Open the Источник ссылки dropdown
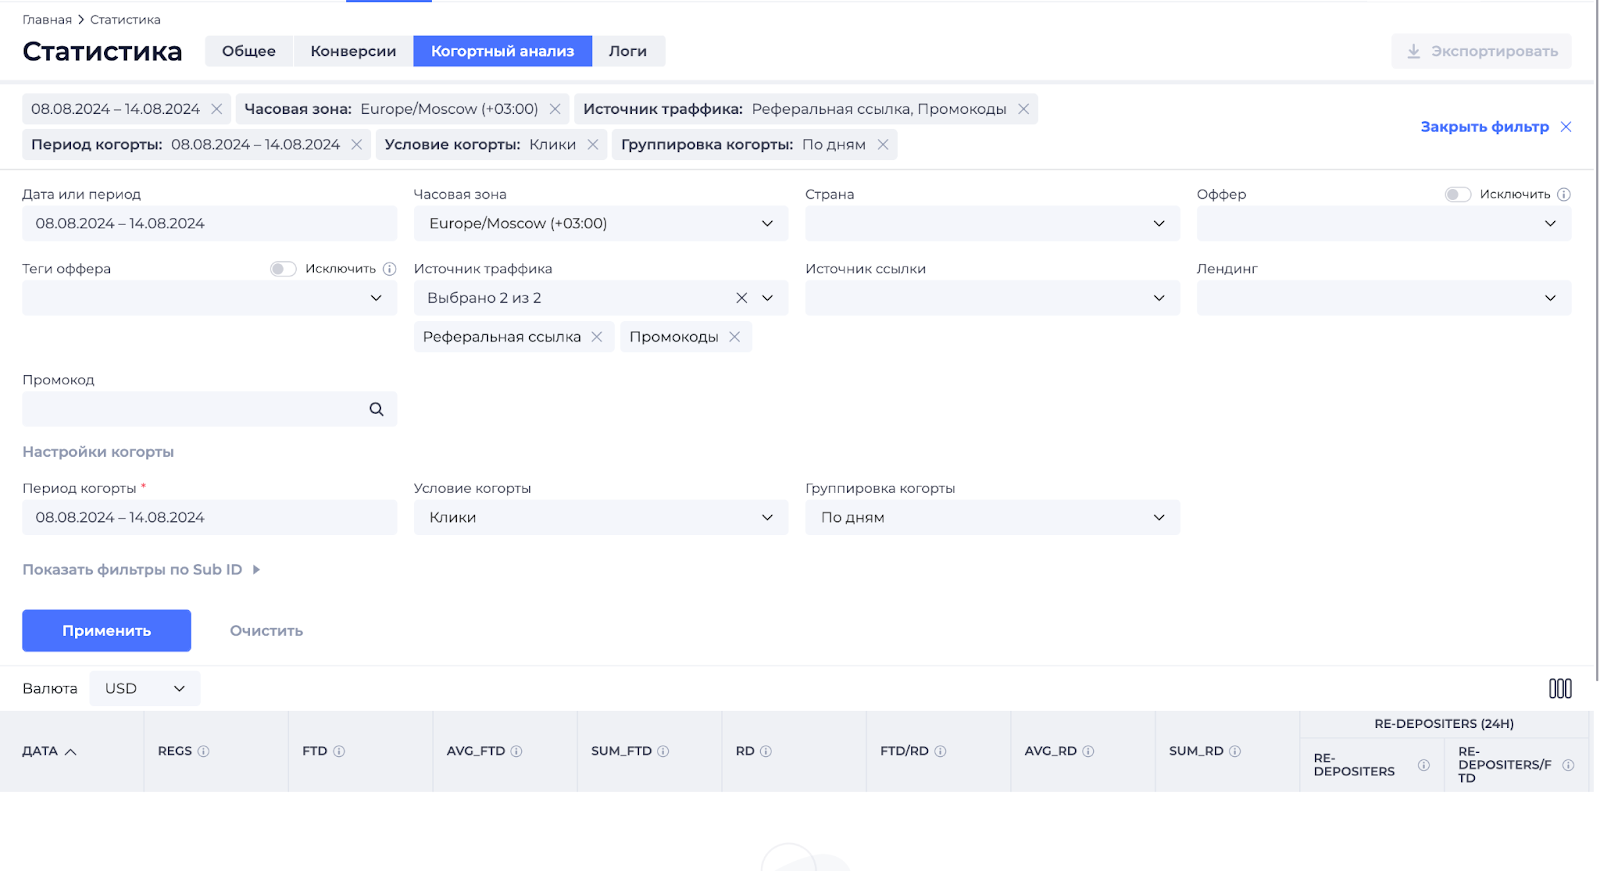This screenshot has height=871, width=1600. click(992, 298)
